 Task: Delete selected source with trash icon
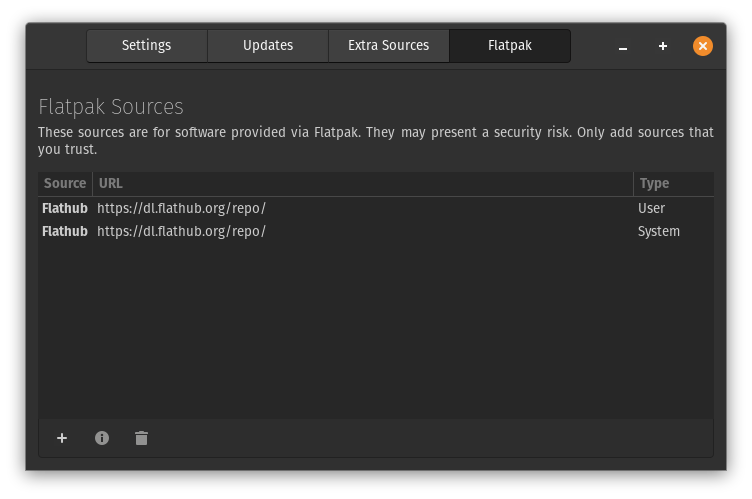tap(141, 438)
